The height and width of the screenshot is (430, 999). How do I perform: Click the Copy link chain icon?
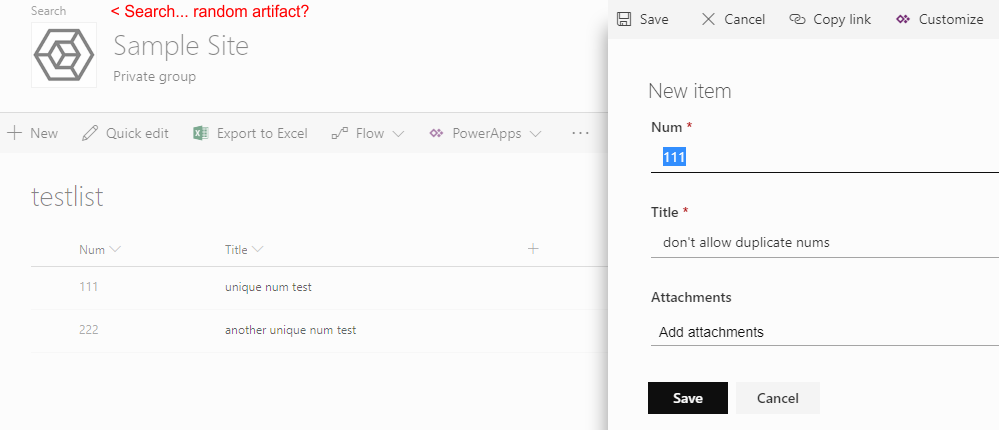click(797, 19)
